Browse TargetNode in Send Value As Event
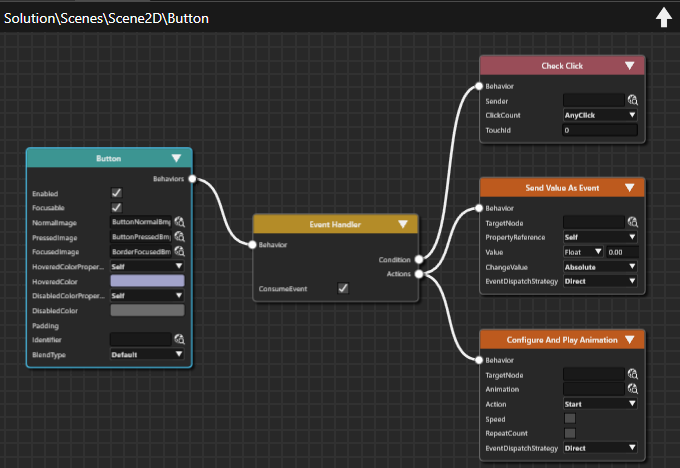The height and width of the screenshot is (468, 680). point(633,223)
